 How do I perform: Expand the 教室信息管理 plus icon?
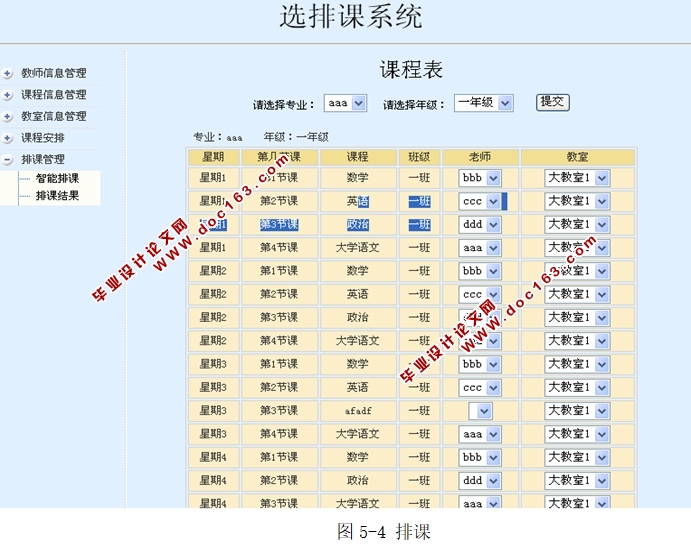[7, 116]
